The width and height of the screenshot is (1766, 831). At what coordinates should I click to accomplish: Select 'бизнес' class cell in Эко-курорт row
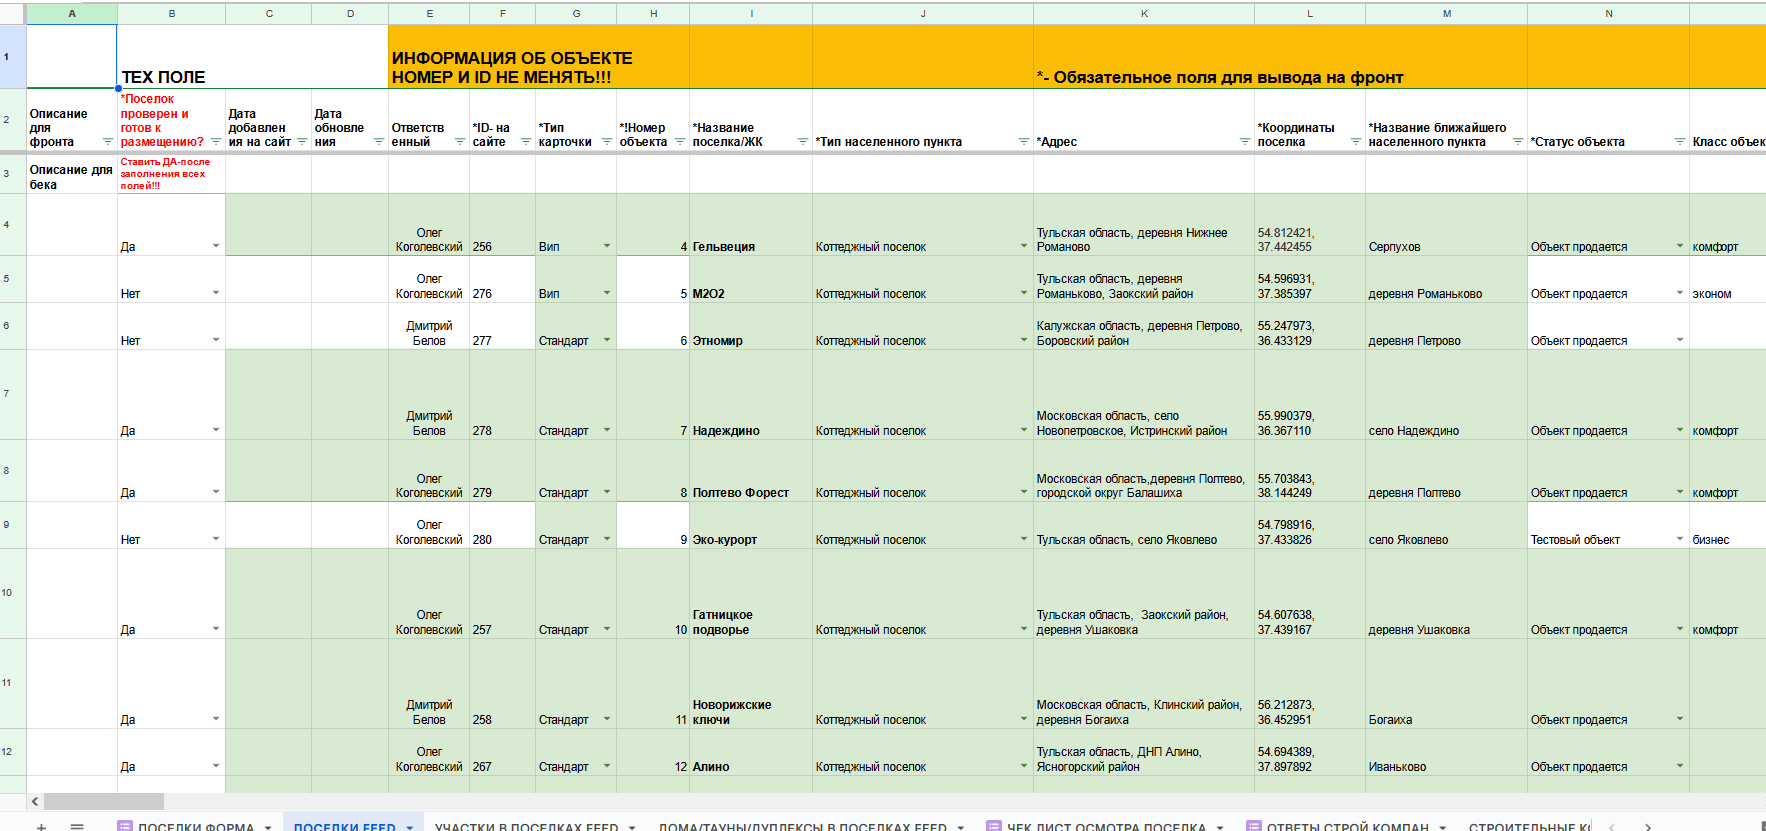[x=1728, y=525]
